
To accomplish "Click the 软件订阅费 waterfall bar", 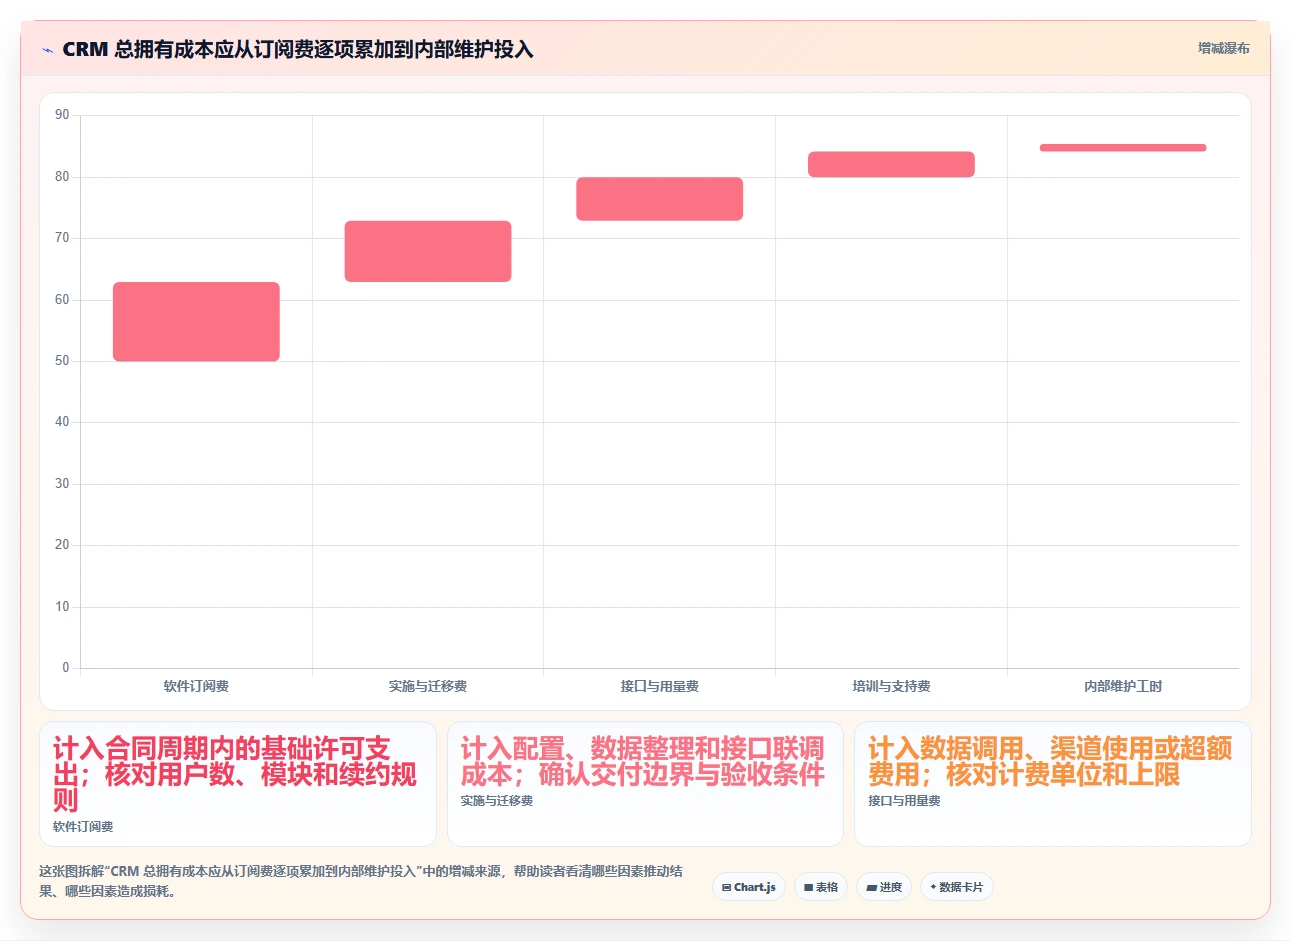I will pos(196,322).
